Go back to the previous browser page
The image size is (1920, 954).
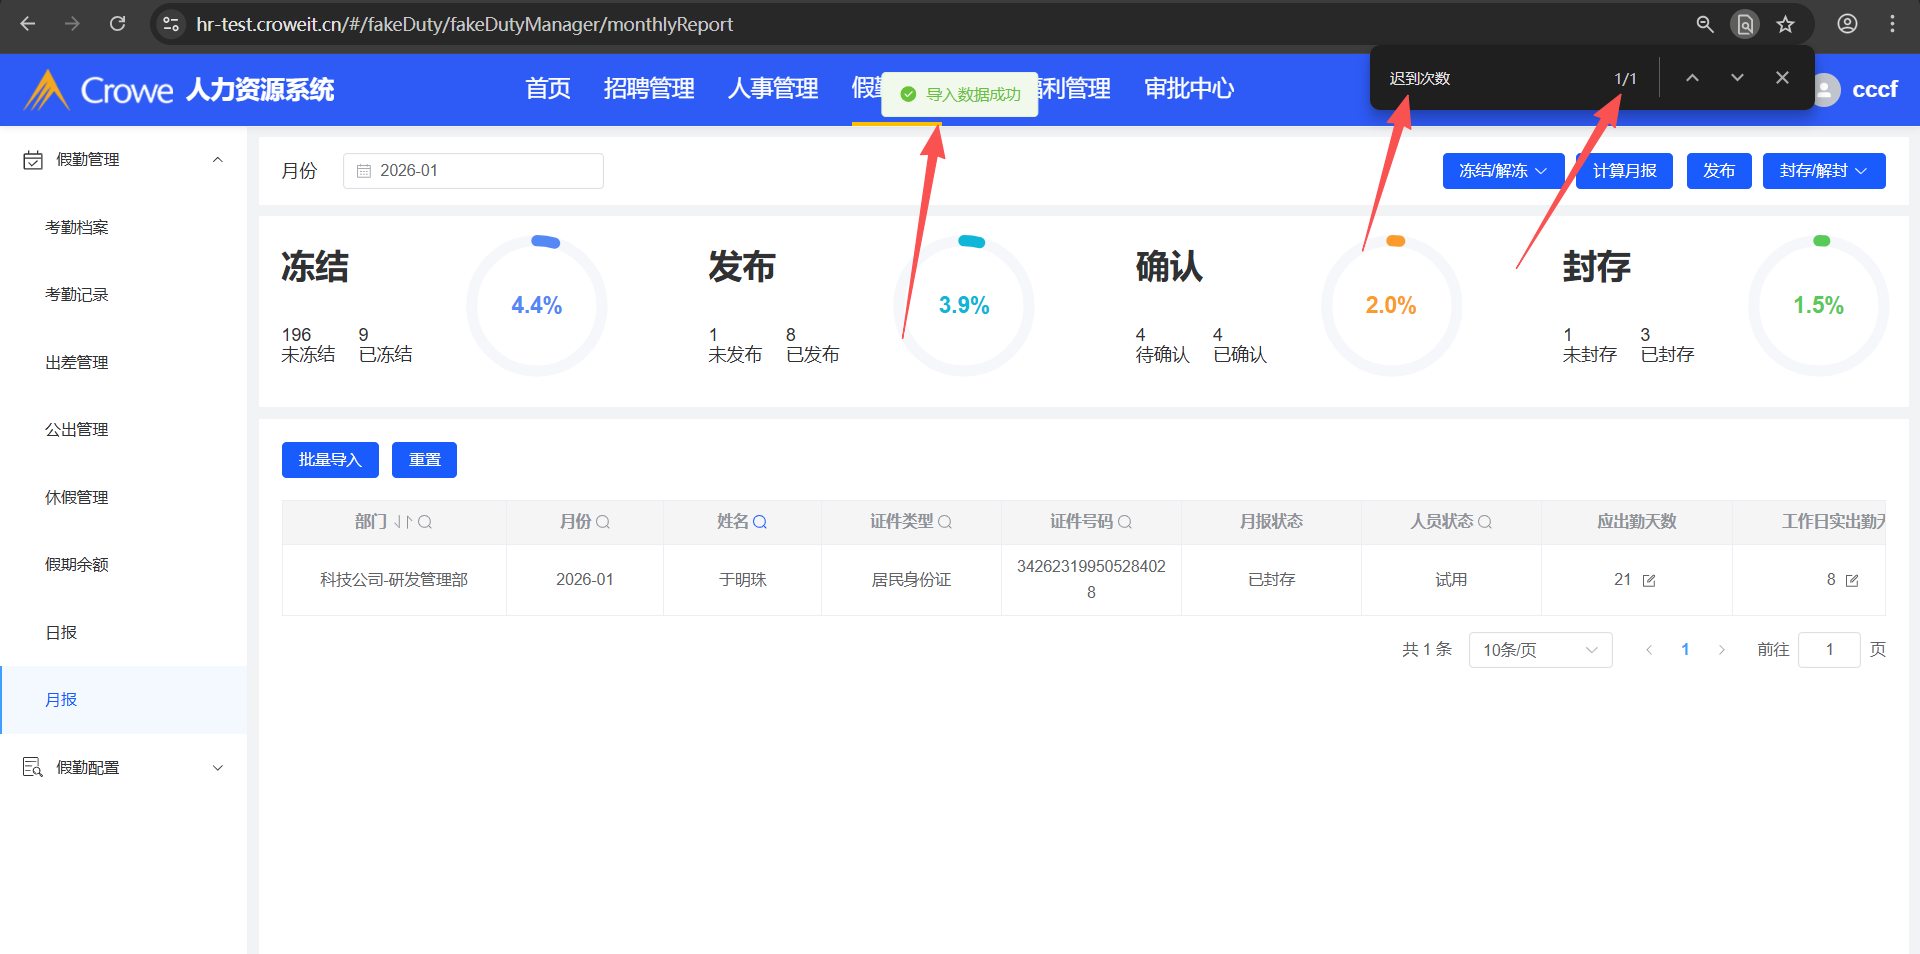point(28,24)
